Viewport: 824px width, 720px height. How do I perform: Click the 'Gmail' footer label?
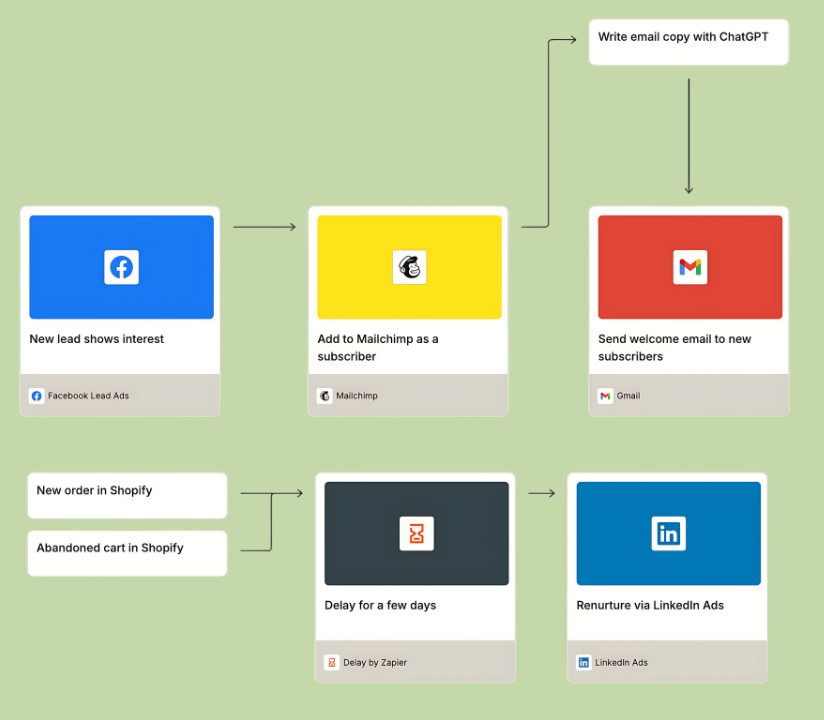click(629, 396)
